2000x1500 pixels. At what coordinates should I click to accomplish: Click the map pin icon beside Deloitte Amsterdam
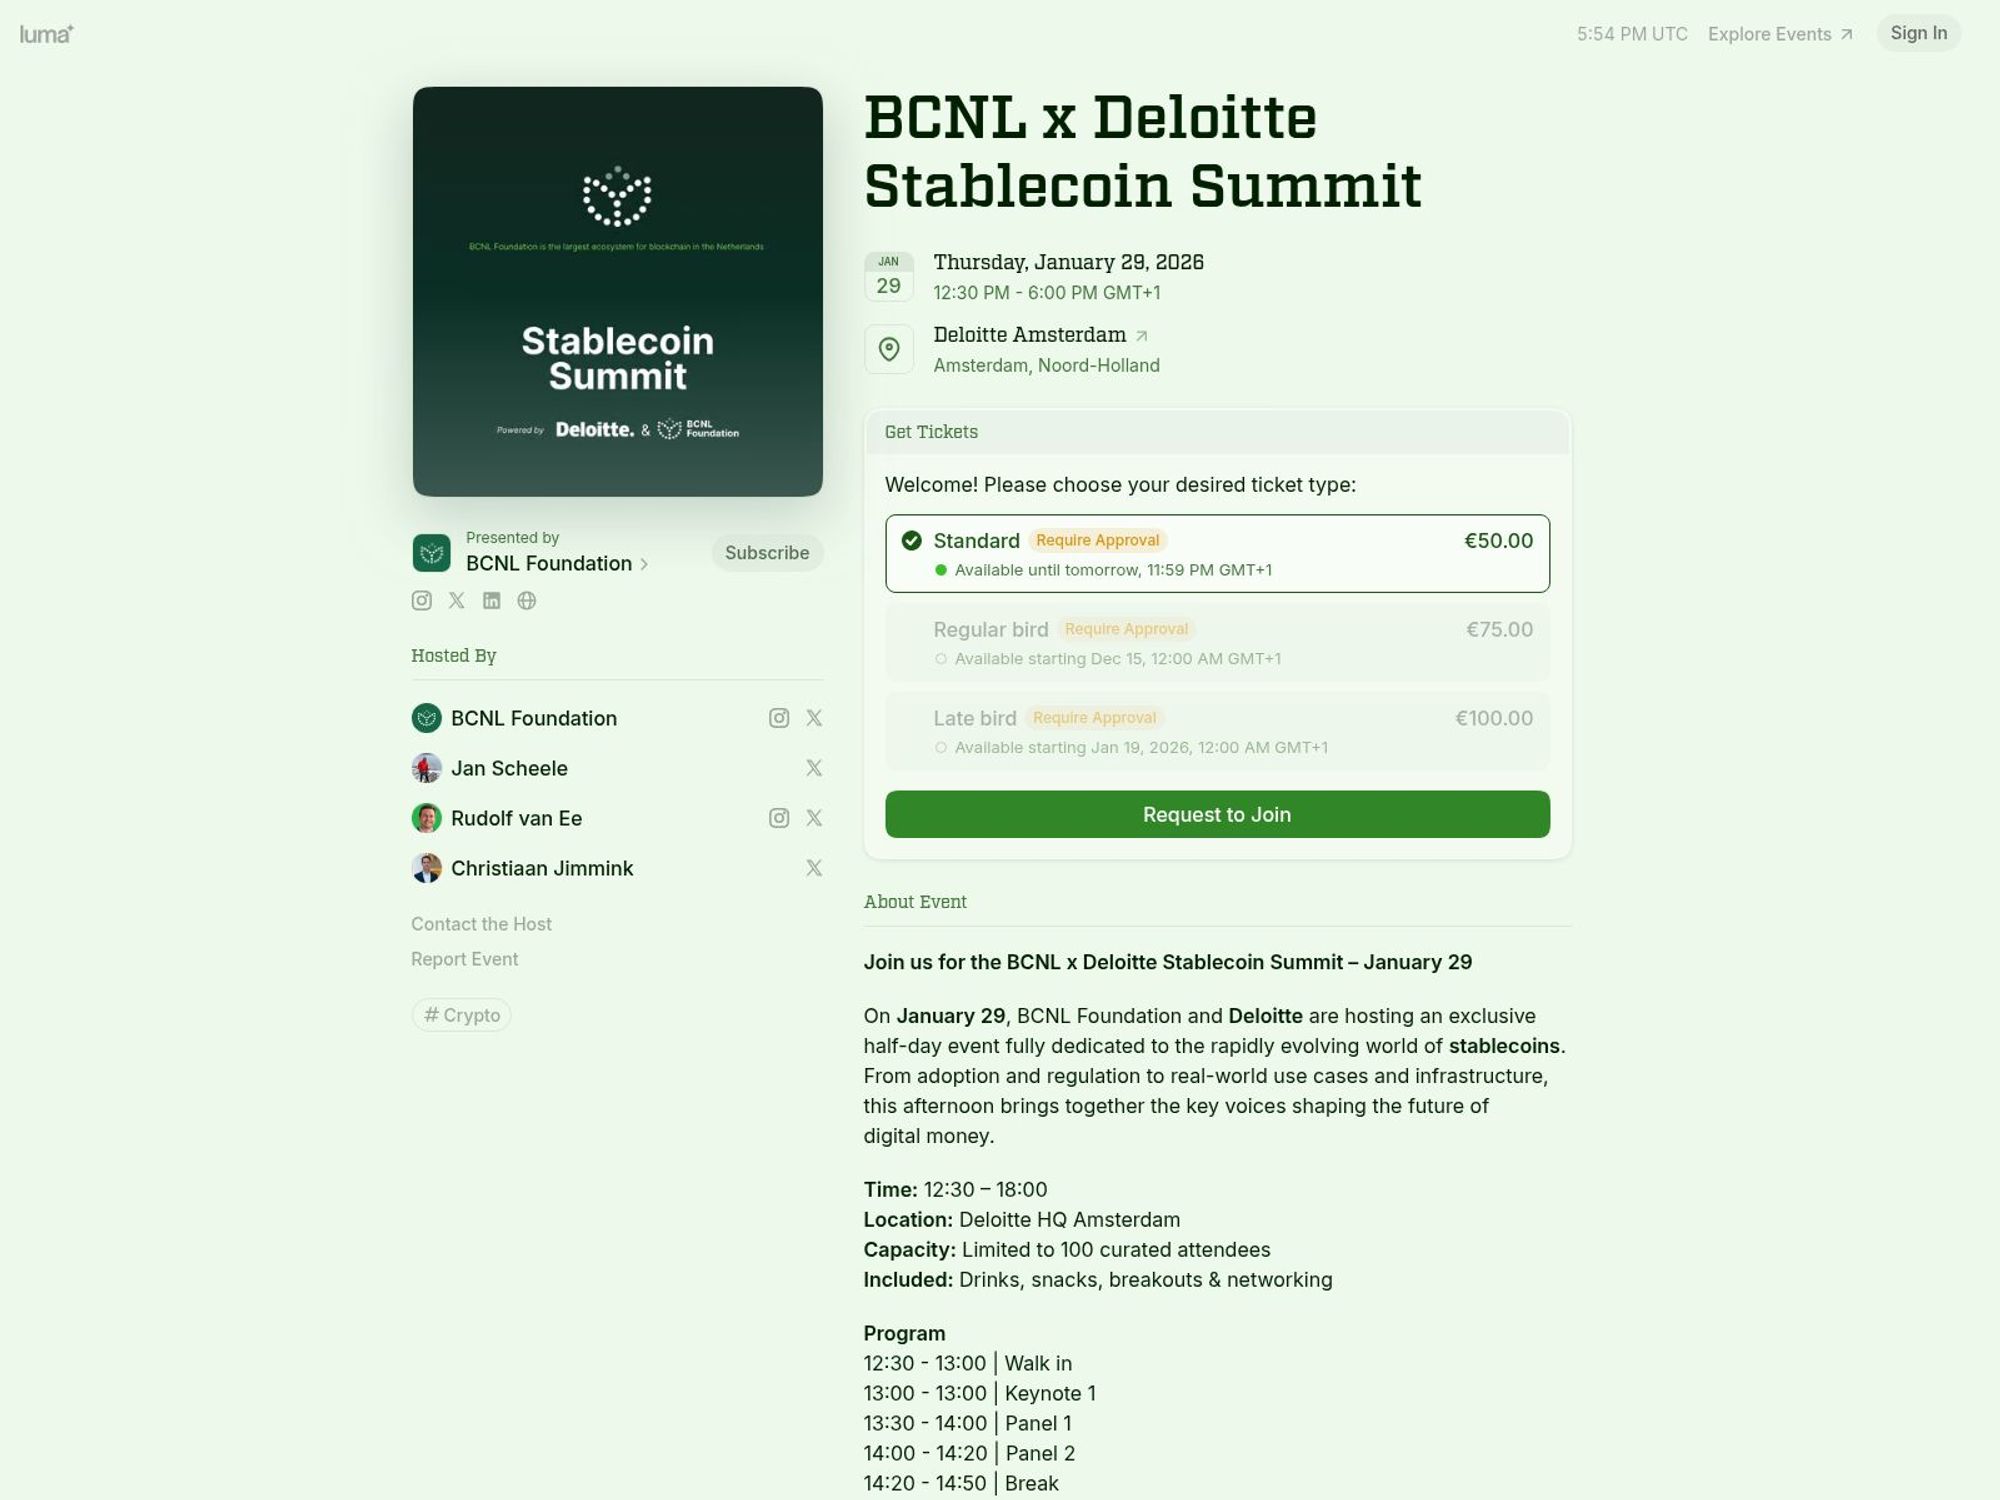pyautogui.click(x=888, y=348)
